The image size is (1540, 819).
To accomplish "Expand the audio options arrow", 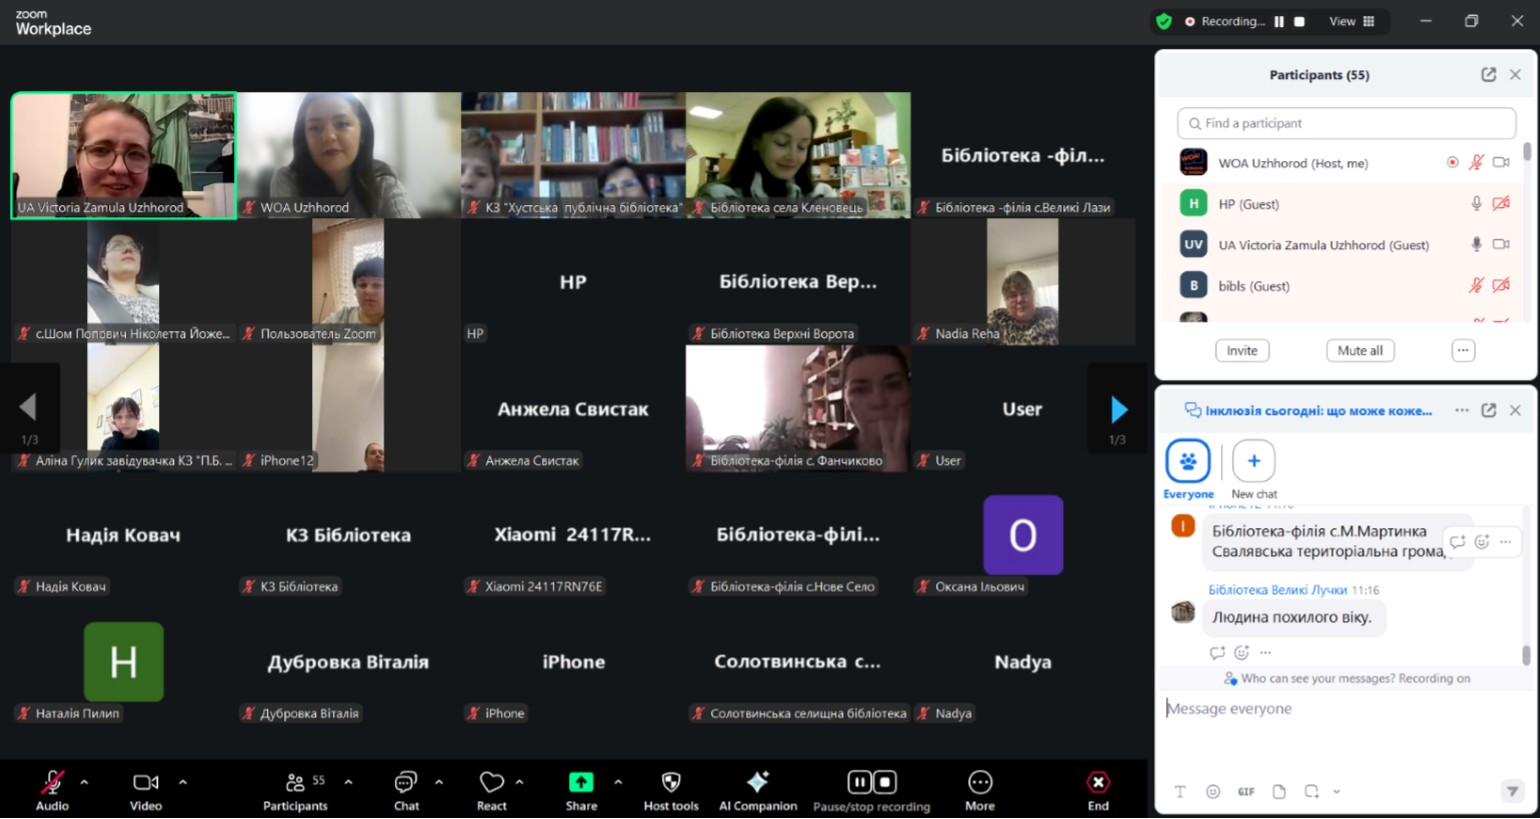I will (x=84, y=782).
